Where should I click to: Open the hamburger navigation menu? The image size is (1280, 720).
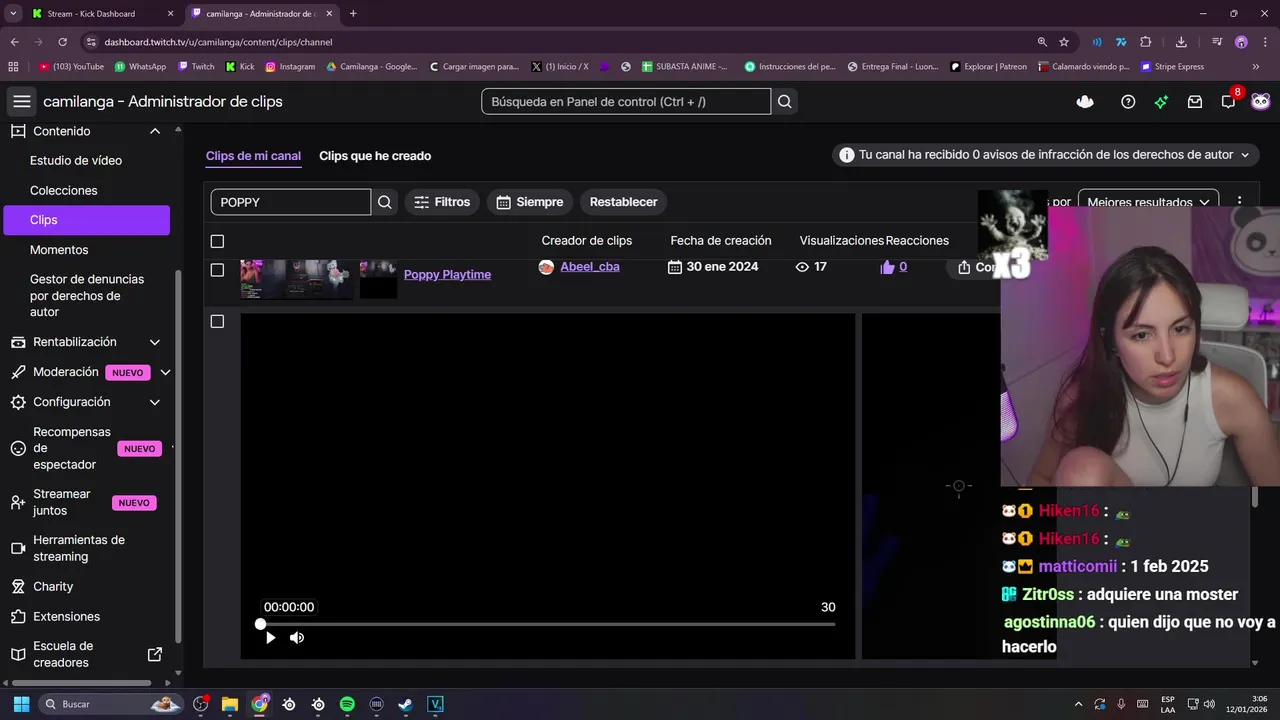click(x=22, y=101)
